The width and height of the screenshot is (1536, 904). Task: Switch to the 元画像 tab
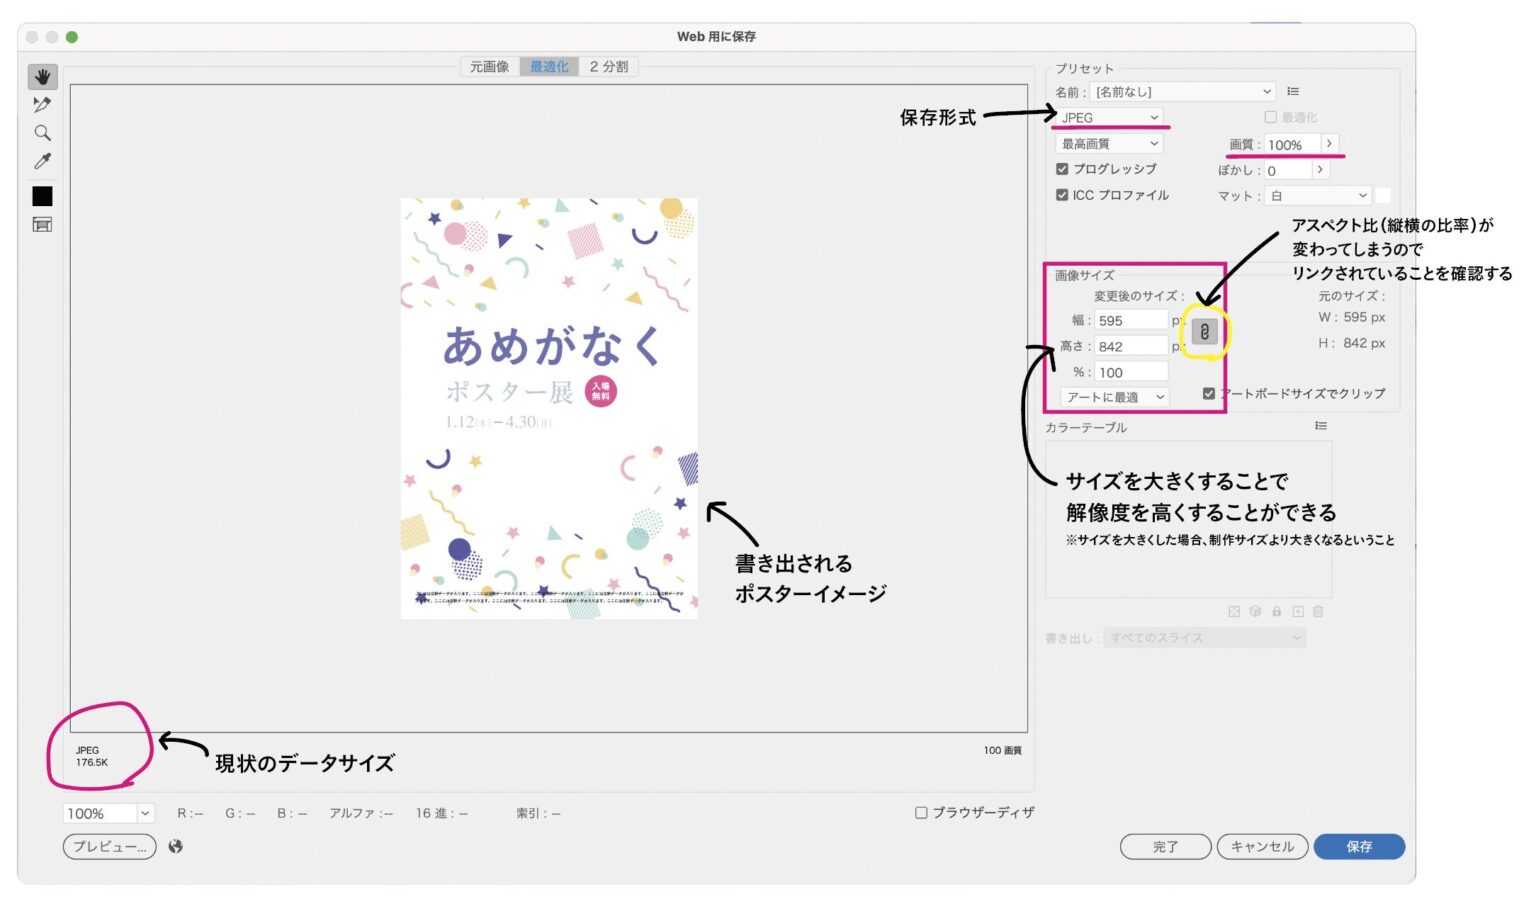(x=489, y=67)
